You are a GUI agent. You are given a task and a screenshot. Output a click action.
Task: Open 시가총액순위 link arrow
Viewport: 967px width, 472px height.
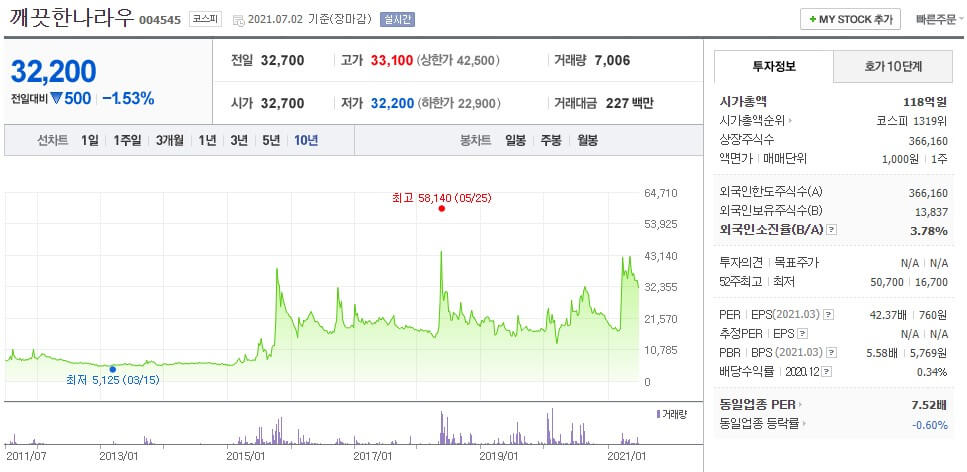791,121
